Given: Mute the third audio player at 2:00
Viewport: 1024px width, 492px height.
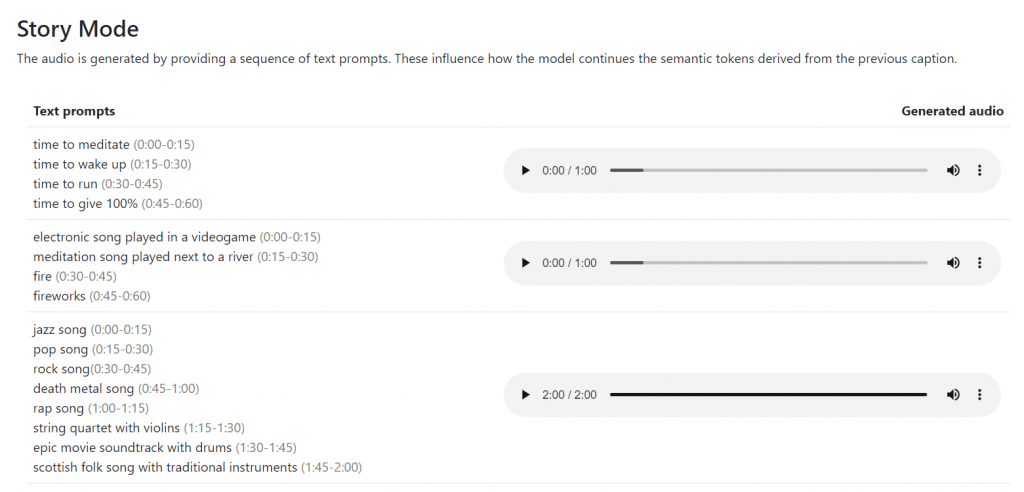Looking at the screenshot, I should 953,395.
